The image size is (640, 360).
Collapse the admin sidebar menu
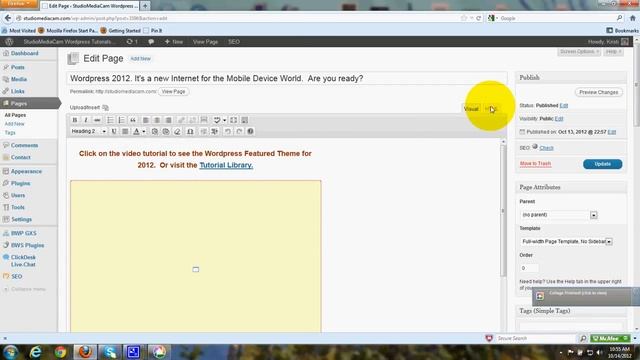[x=24, y=289]
